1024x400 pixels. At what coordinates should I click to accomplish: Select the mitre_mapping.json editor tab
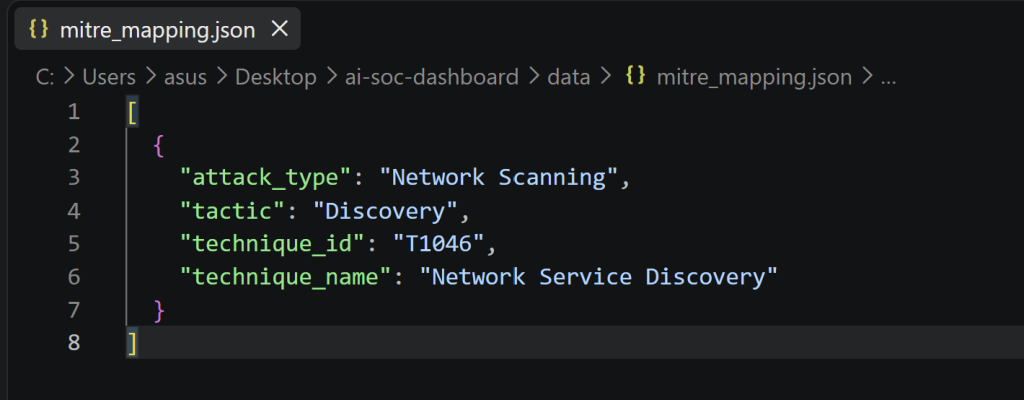point(157,29)
